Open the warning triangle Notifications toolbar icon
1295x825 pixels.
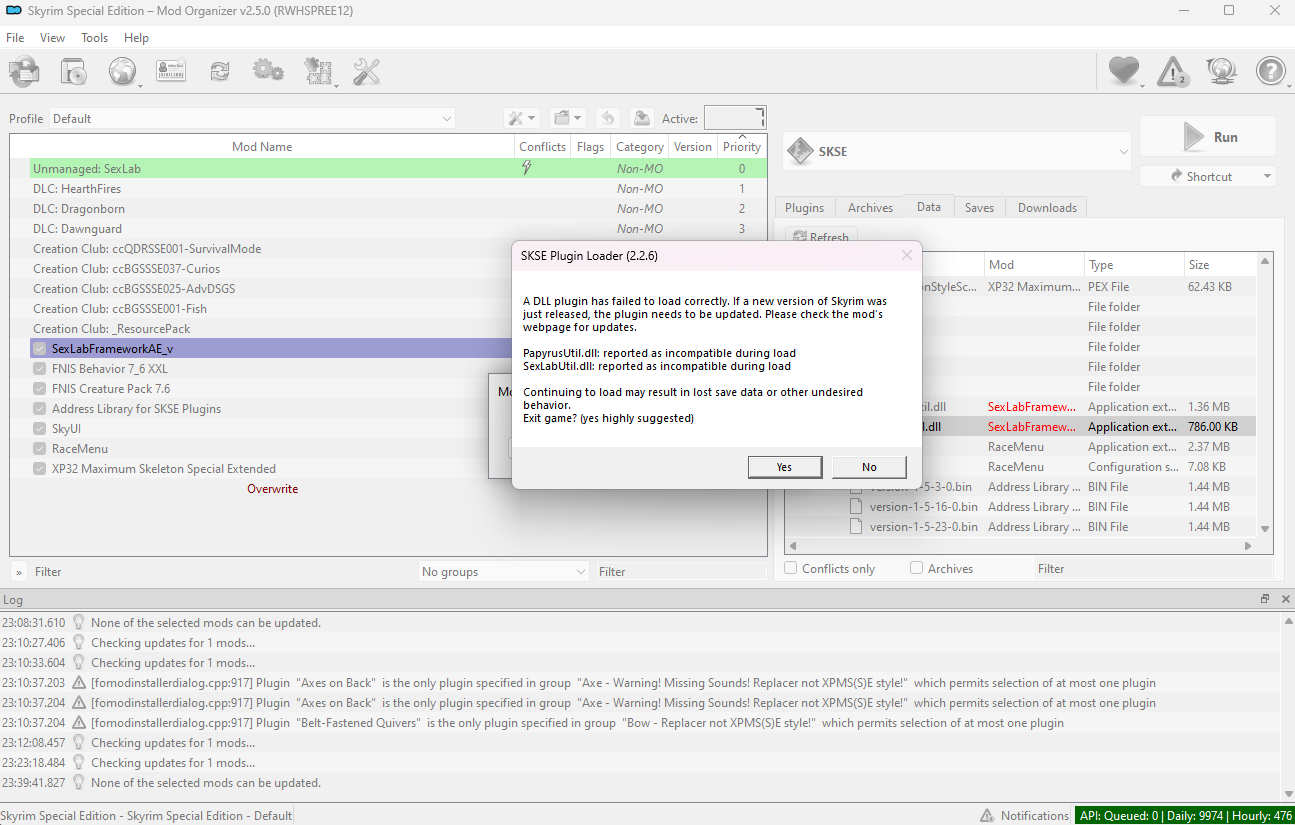1172,71
